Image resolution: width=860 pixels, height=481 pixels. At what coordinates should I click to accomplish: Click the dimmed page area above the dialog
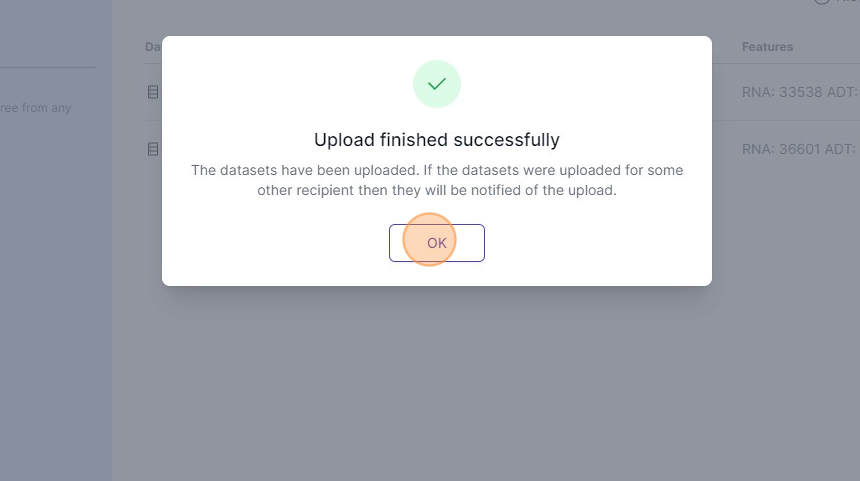tap(437, 17)
